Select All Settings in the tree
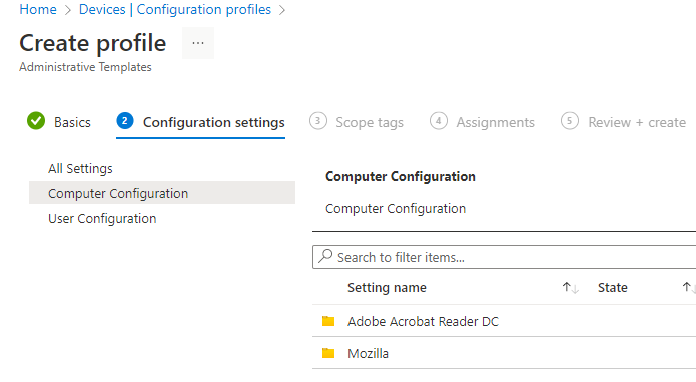The width and height of the screenshot is (696, 382). click(x=80, y=169)
